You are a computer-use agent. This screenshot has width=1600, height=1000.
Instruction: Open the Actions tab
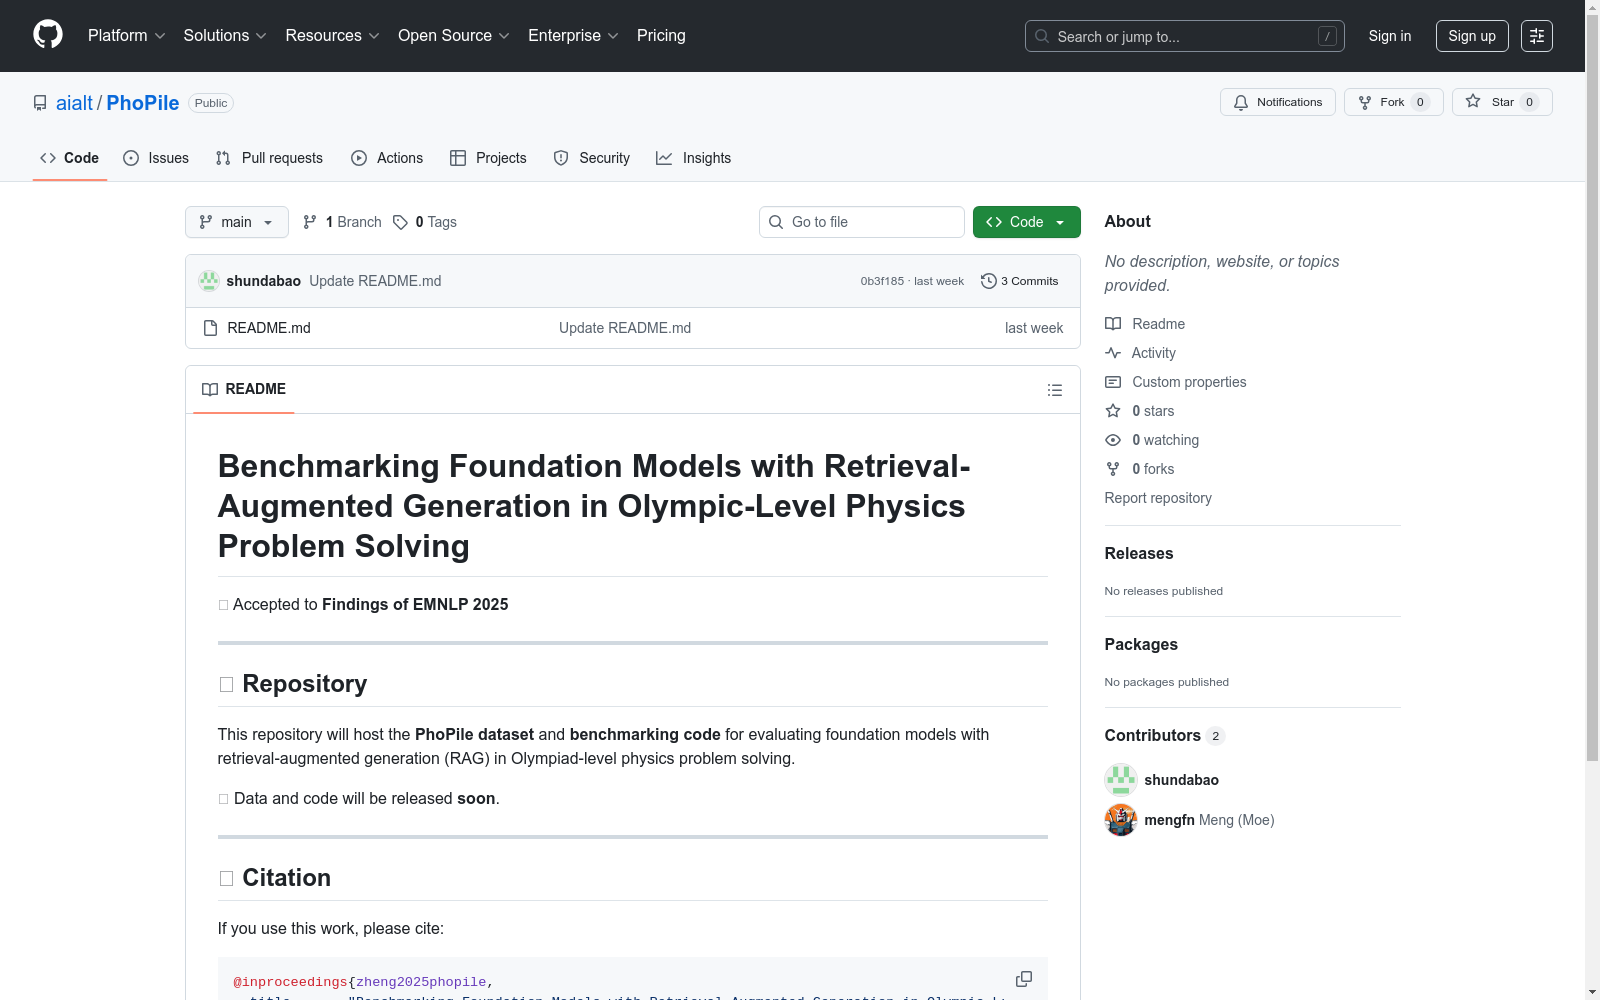387,158
